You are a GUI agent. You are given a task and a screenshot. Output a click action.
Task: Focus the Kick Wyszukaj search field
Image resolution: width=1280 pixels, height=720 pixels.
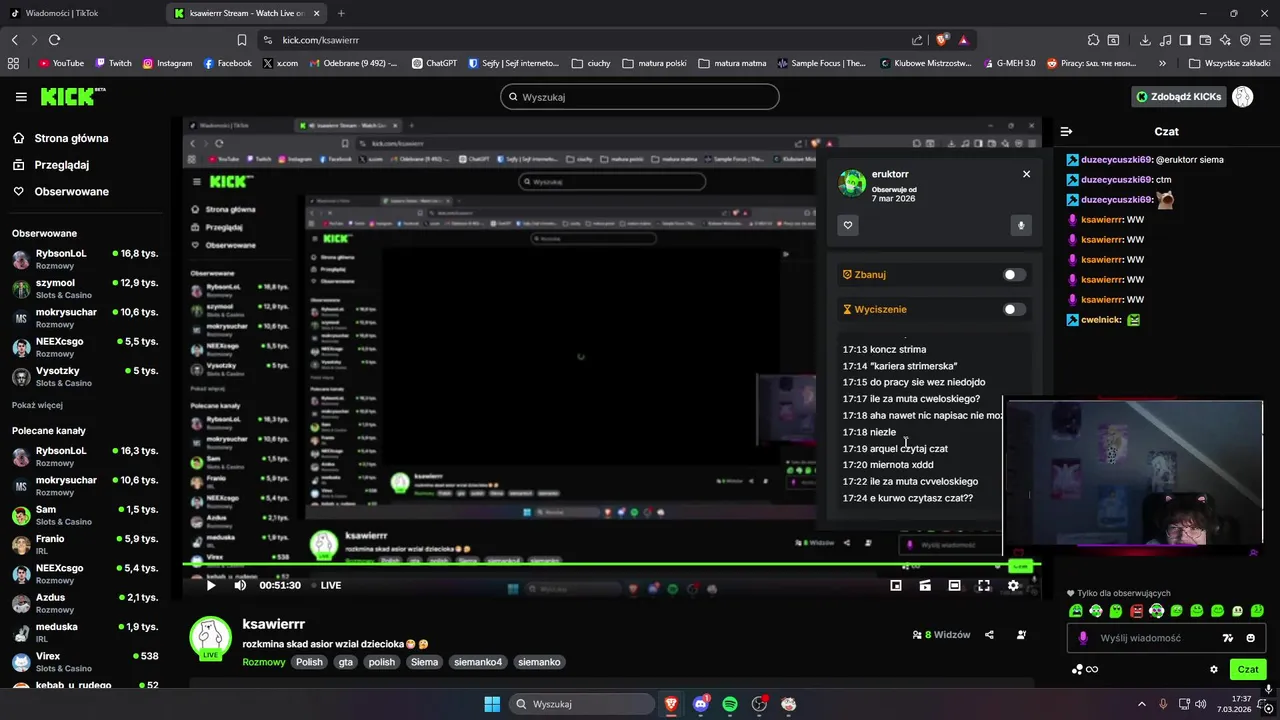(640, 97)
